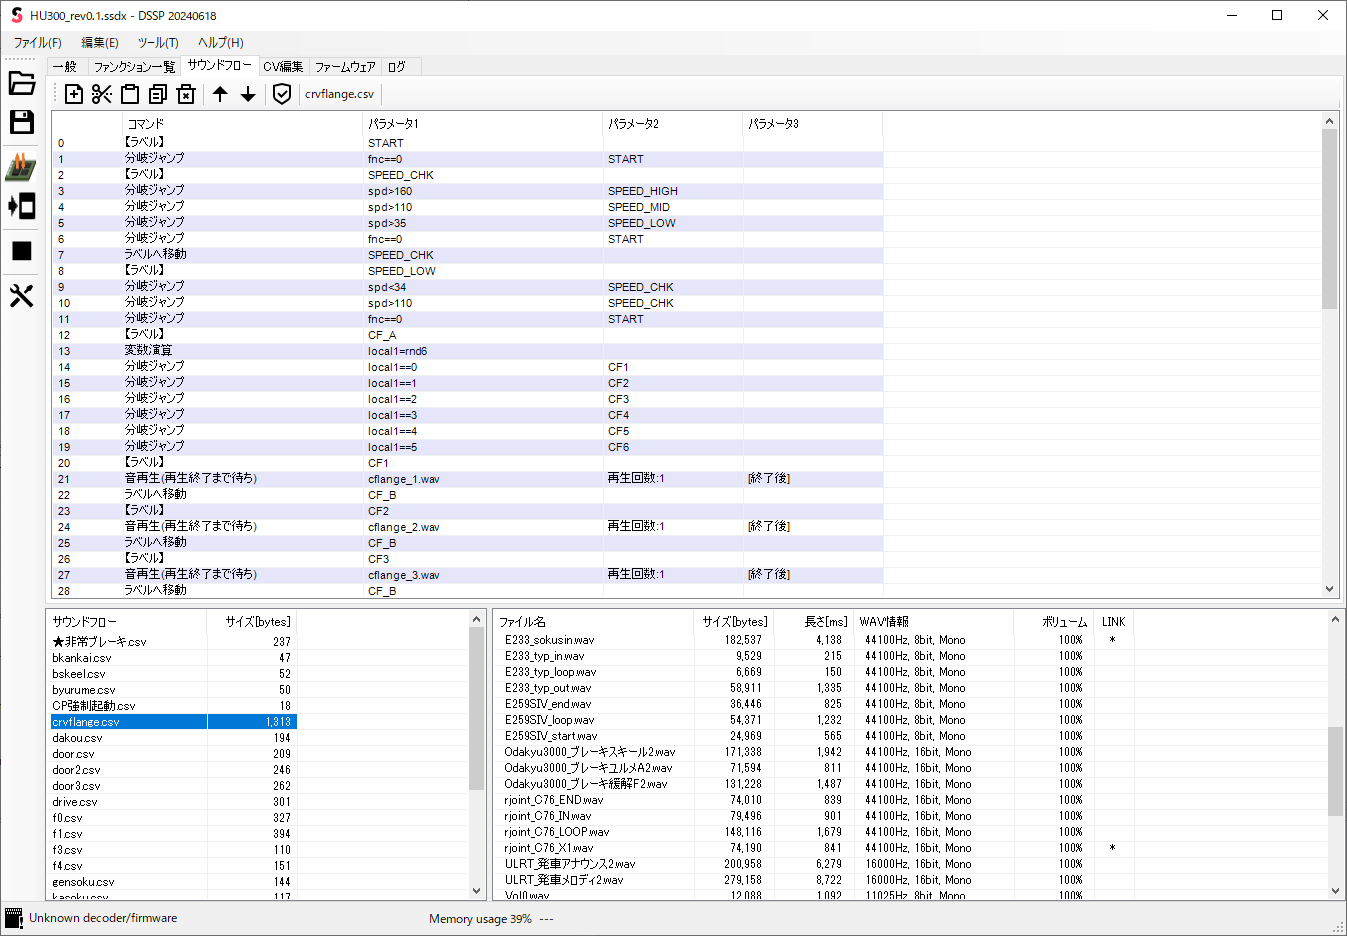Click the open folder icon in sidebar
Screen dimensions: 1347x936
pyautogui.click(x=22, y=83)
